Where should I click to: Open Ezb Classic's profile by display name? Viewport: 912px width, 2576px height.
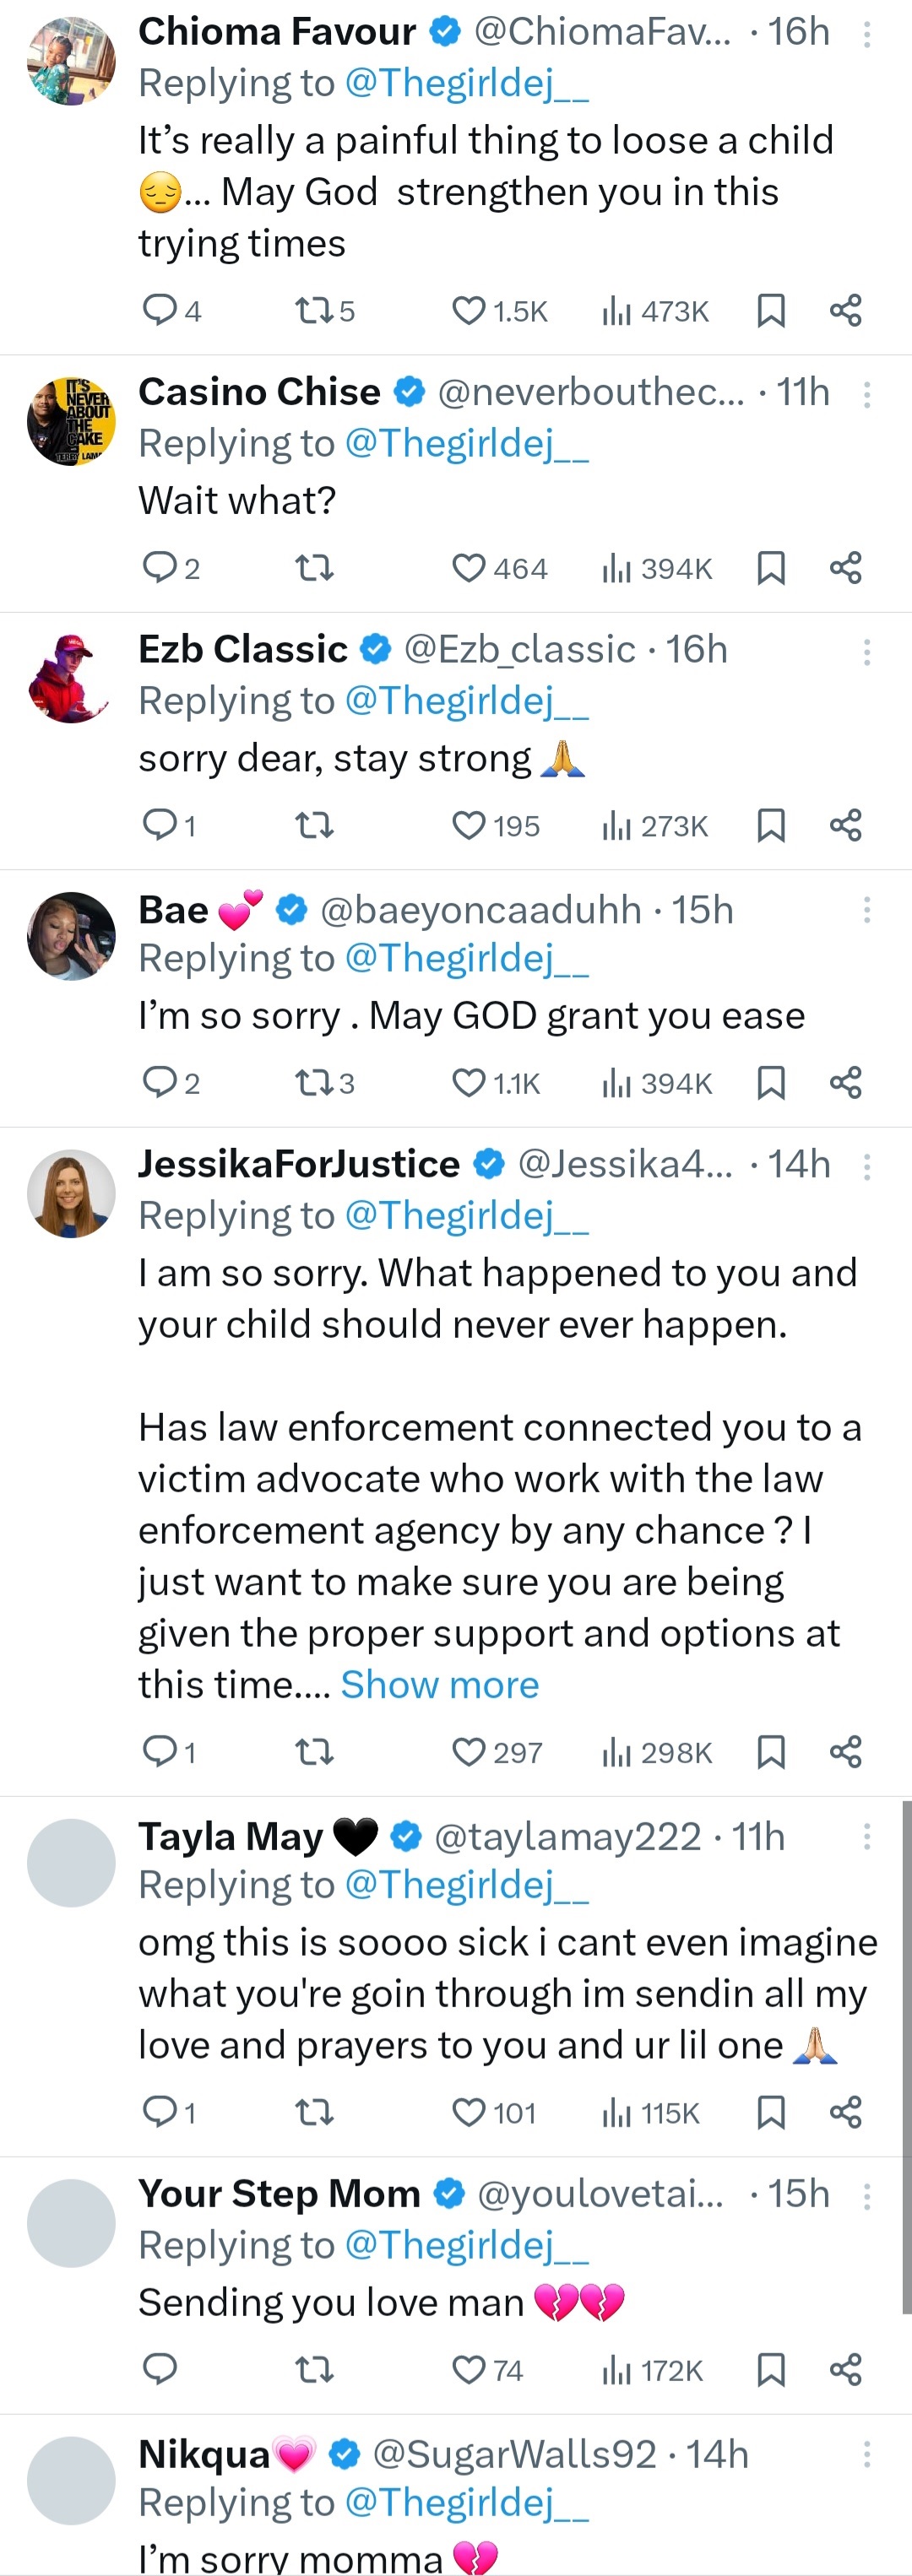[242, 650]
